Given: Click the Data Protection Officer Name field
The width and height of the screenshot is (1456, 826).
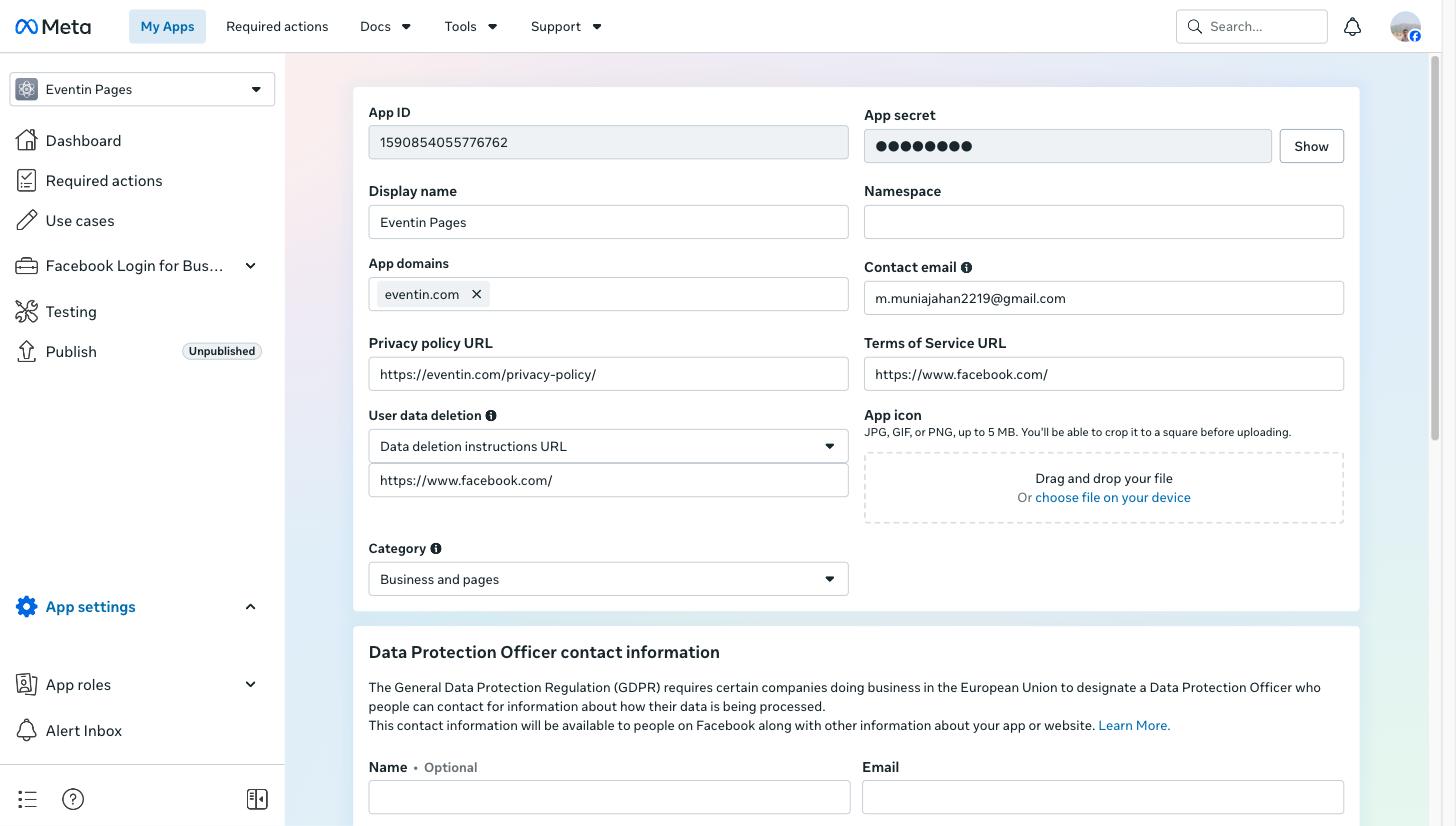Looking at the screenshot, I should (x=609, y=797).
